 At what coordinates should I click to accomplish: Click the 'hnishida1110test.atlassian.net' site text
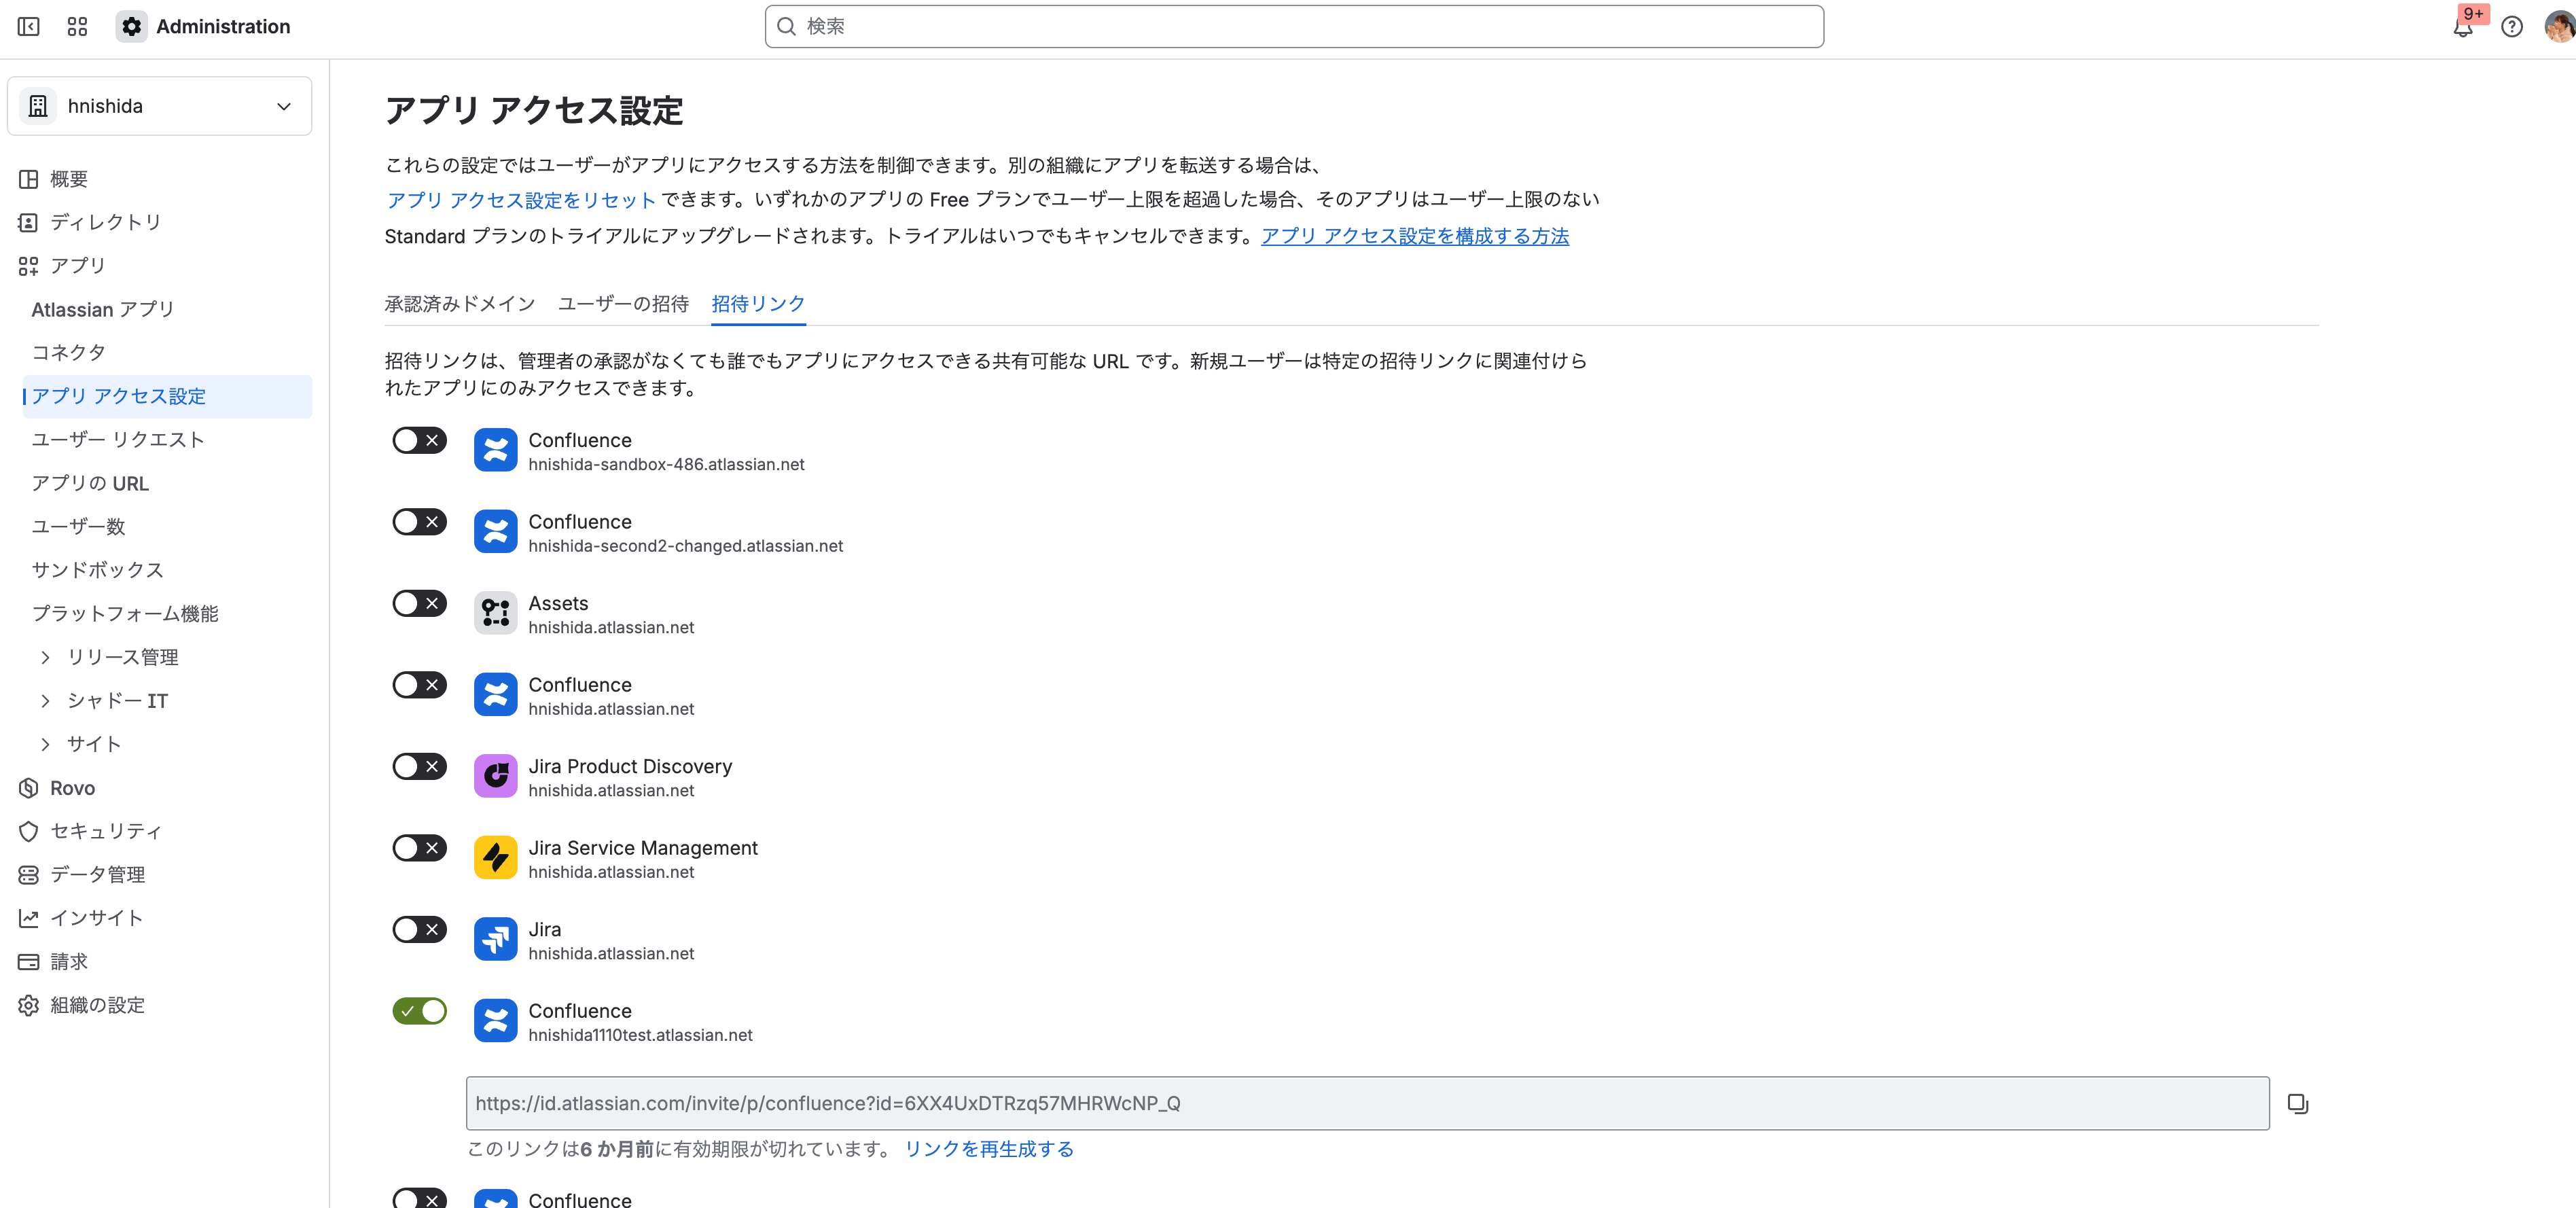click(x=640, y=1035)
